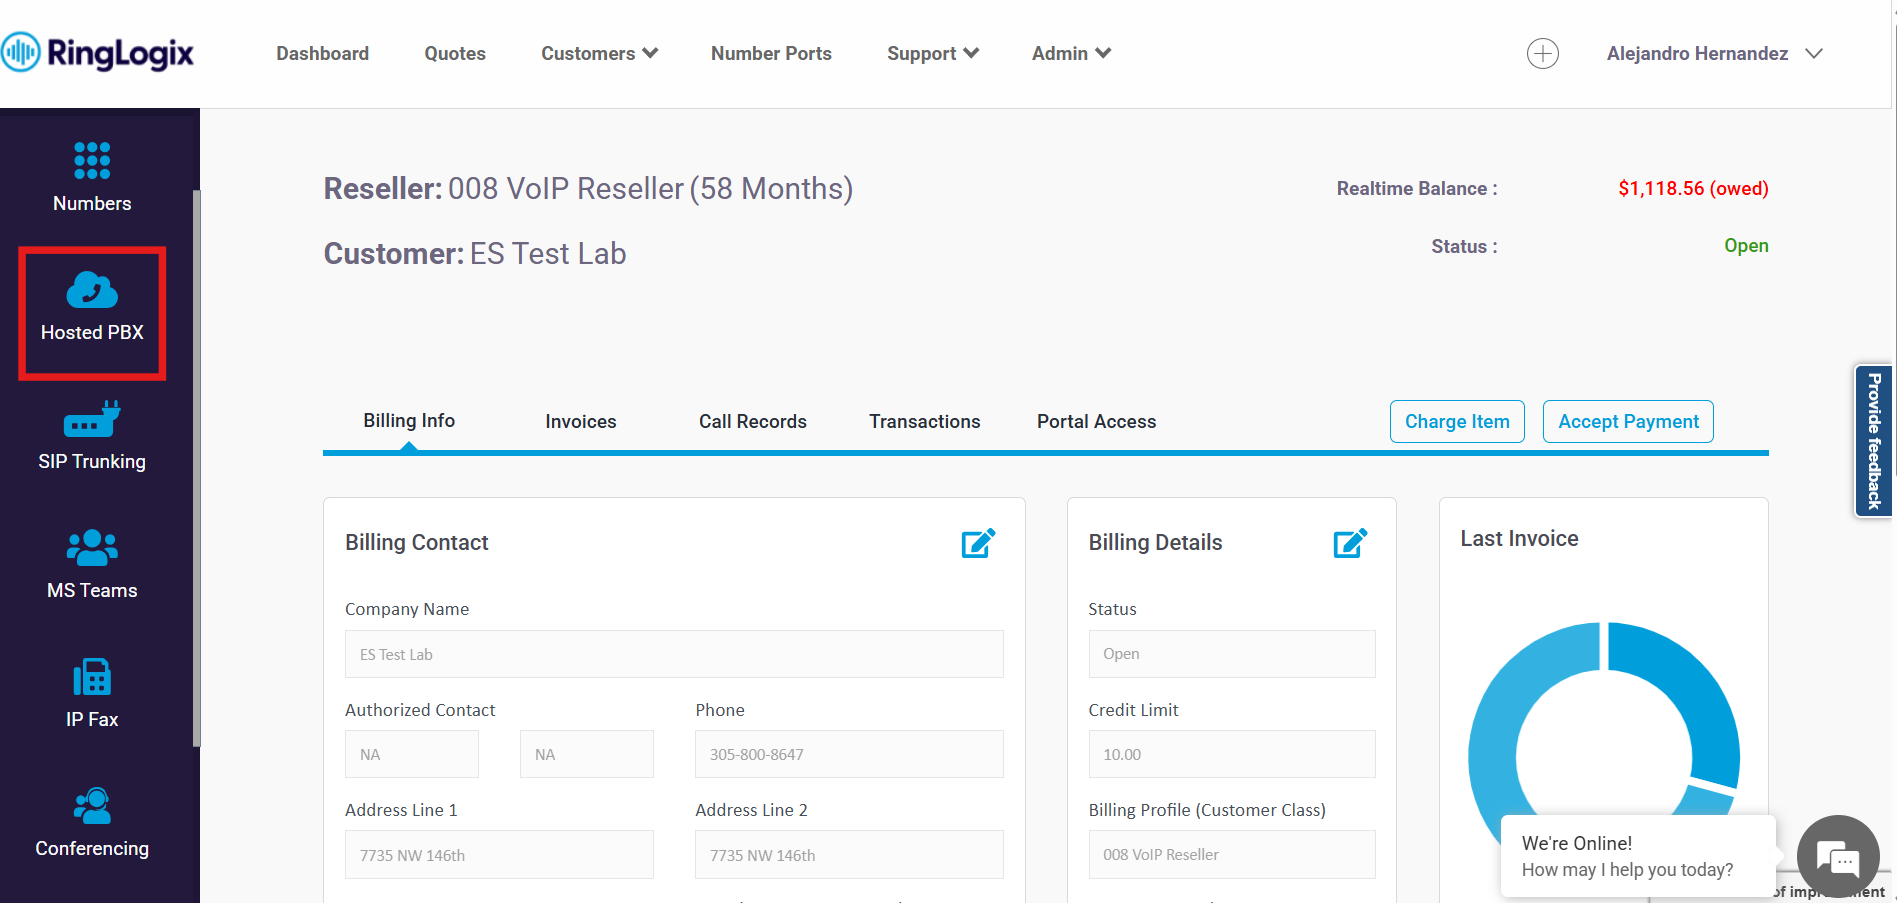Click the $1,118.56 (owed) balance

(x=1693, y=188)
